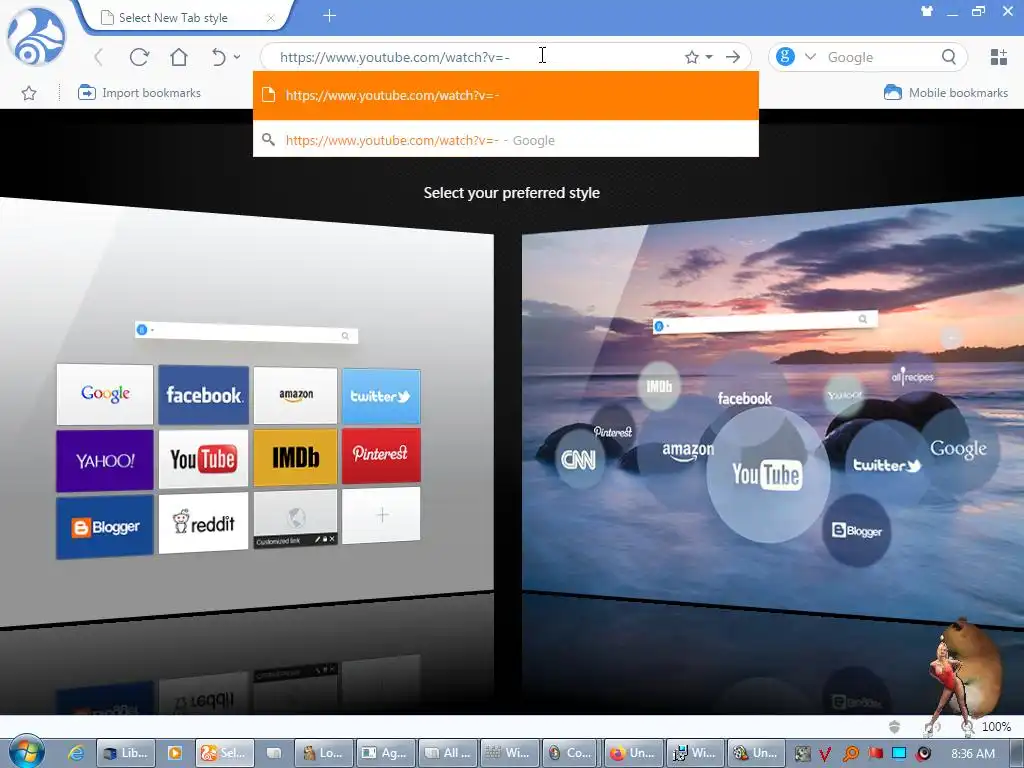This screenshot has height=768, width=1024.
Task: Click the 8:36 AM taskbar clock
Action: (973, 753)
